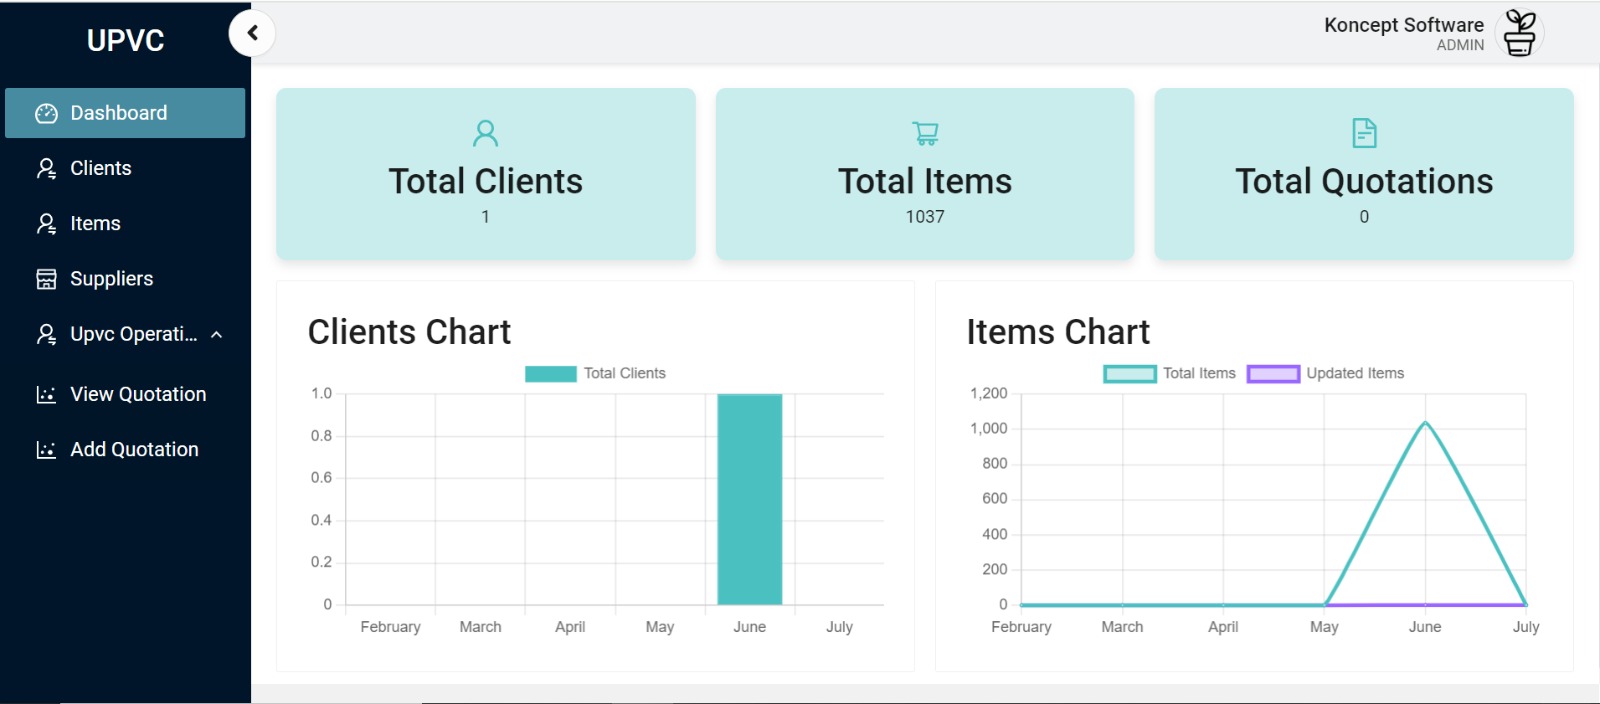Toggle Total Clients legend in Clients Chart
The image size is (1600, 704).
coord(624,373)
